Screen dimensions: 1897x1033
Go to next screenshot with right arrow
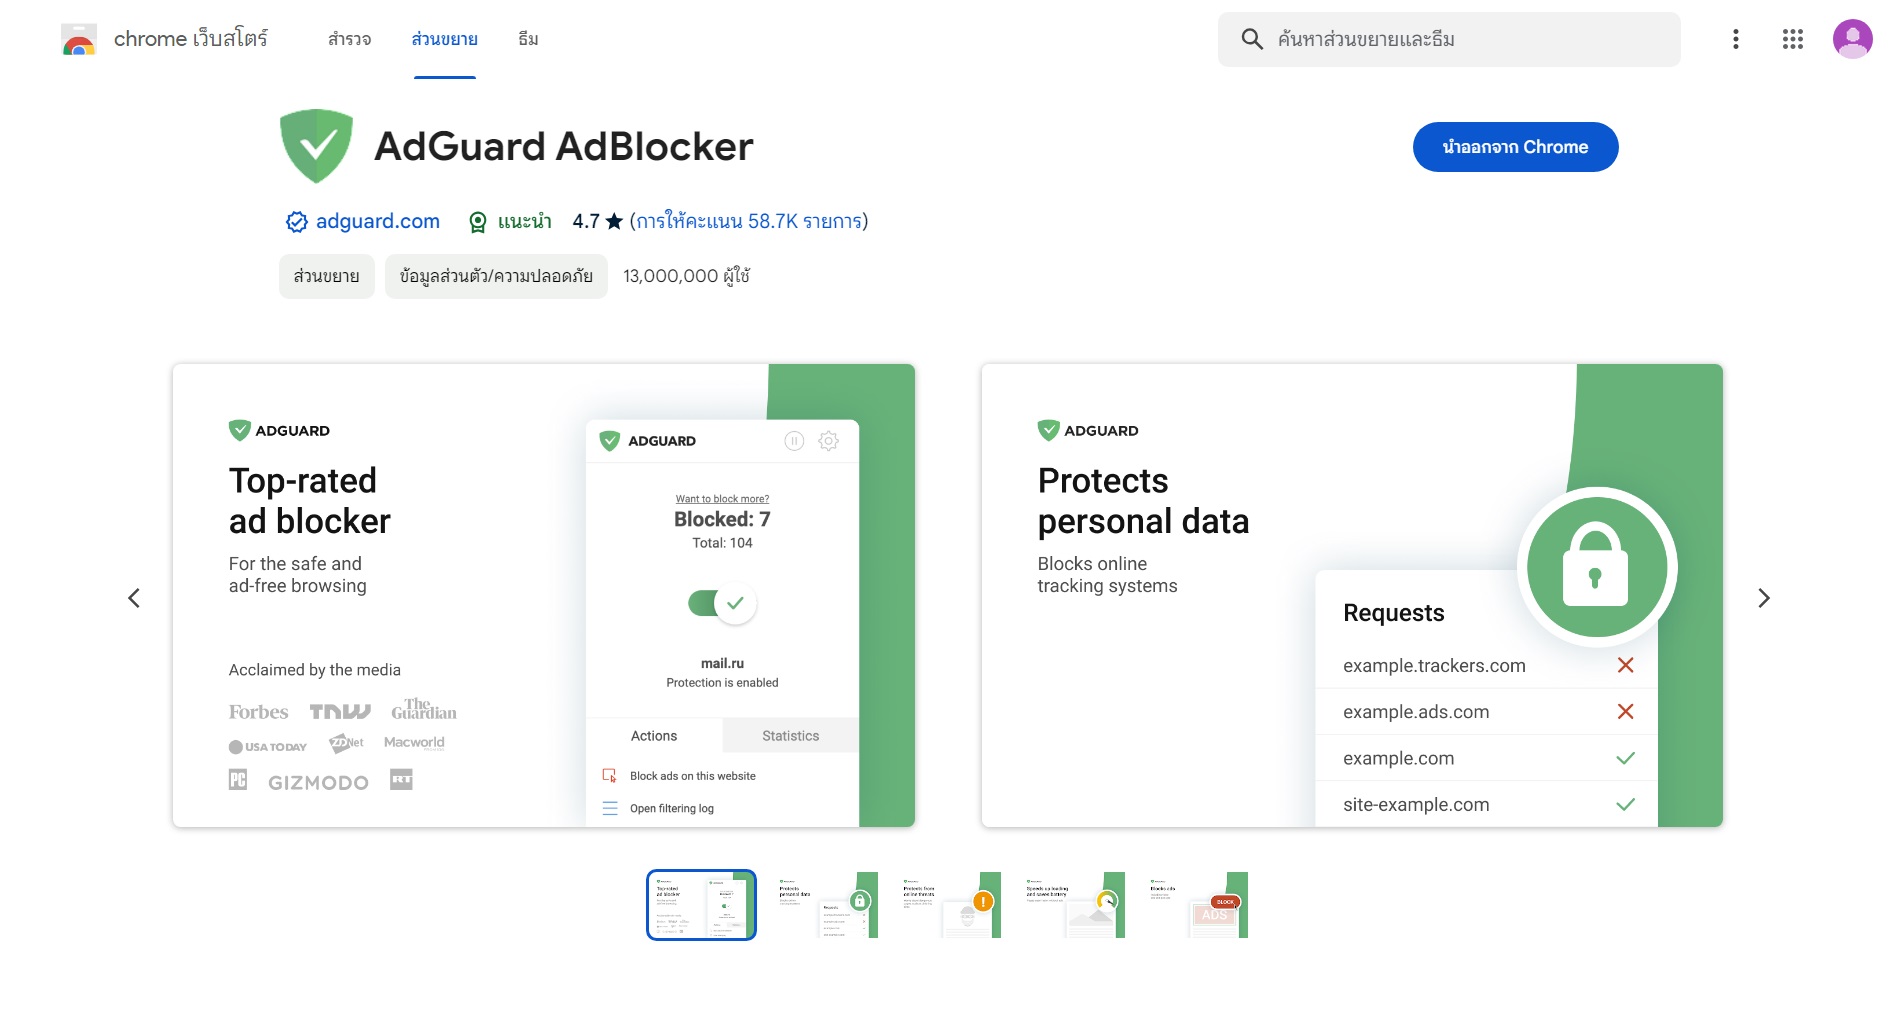click(1763, 598)
